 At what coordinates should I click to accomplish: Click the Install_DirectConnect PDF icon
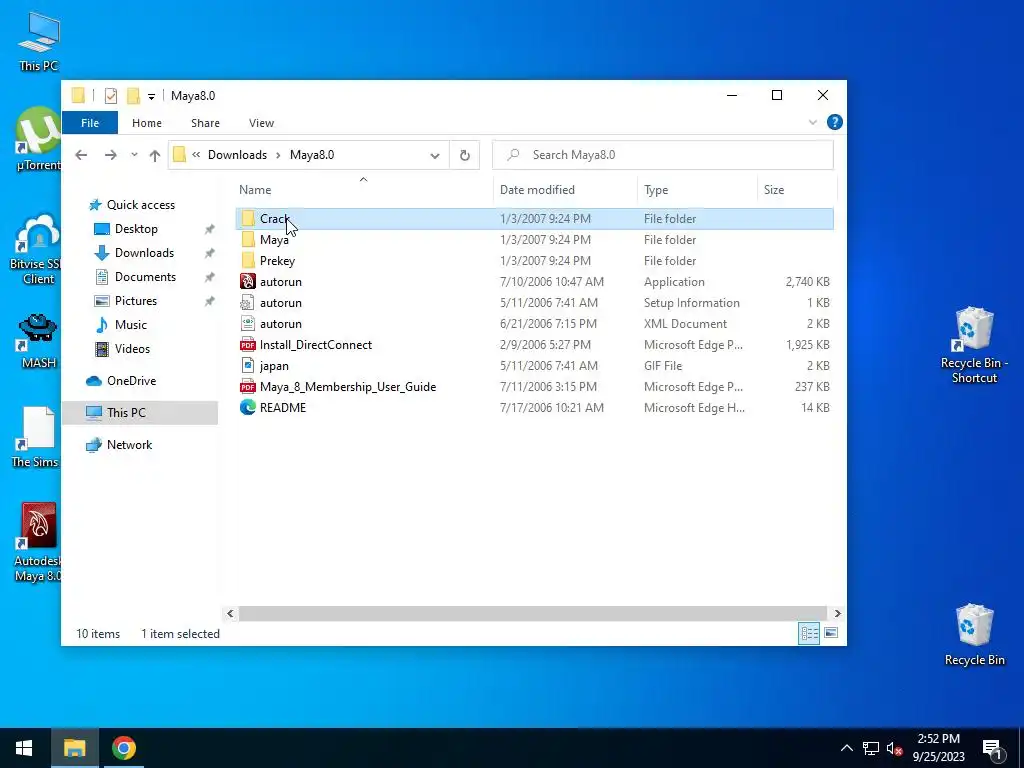coord(248,345)
